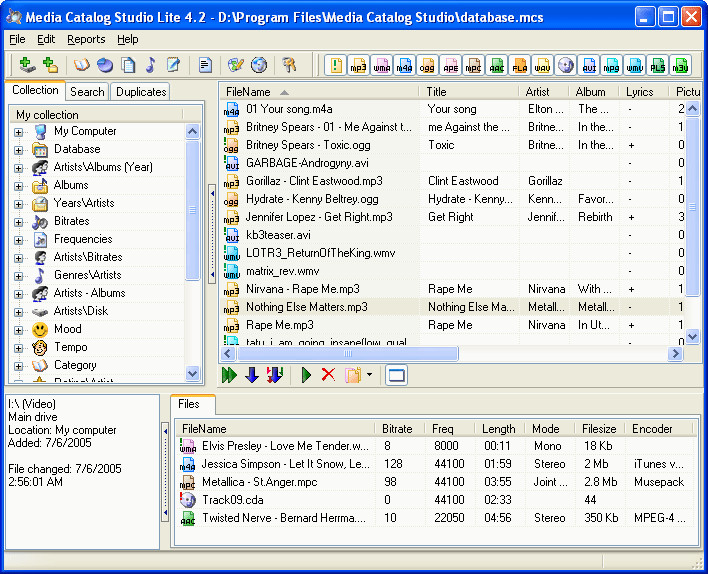
Task: Sort by the Artist column header
Action: (545, 92)
